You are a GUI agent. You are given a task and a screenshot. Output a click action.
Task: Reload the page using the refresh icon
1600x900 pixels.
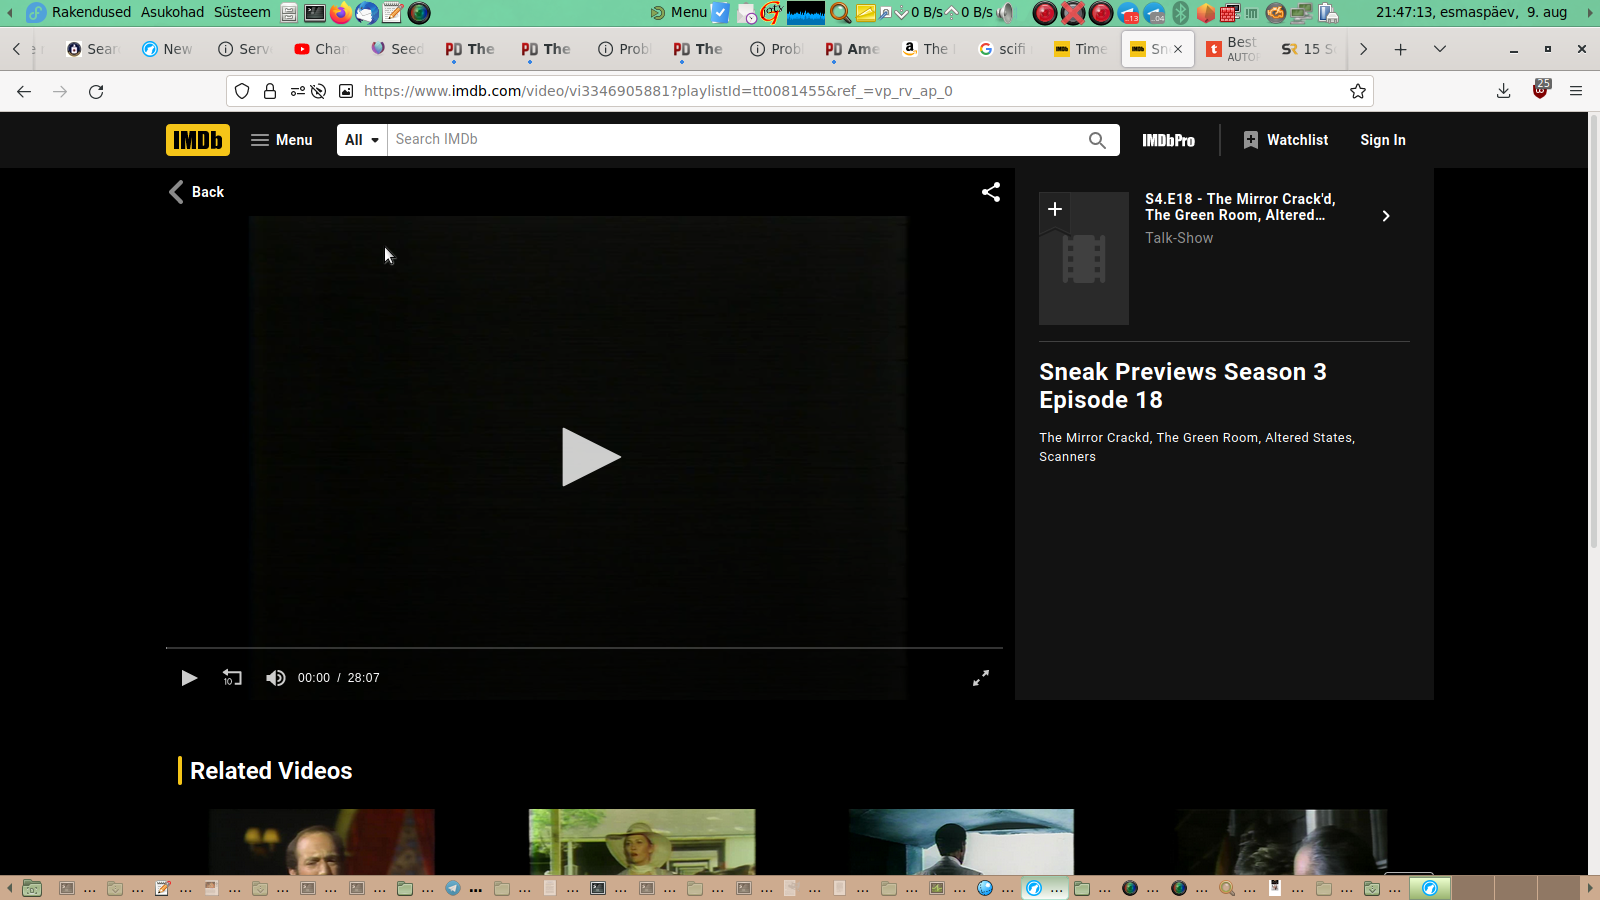[x=96, y=91]
